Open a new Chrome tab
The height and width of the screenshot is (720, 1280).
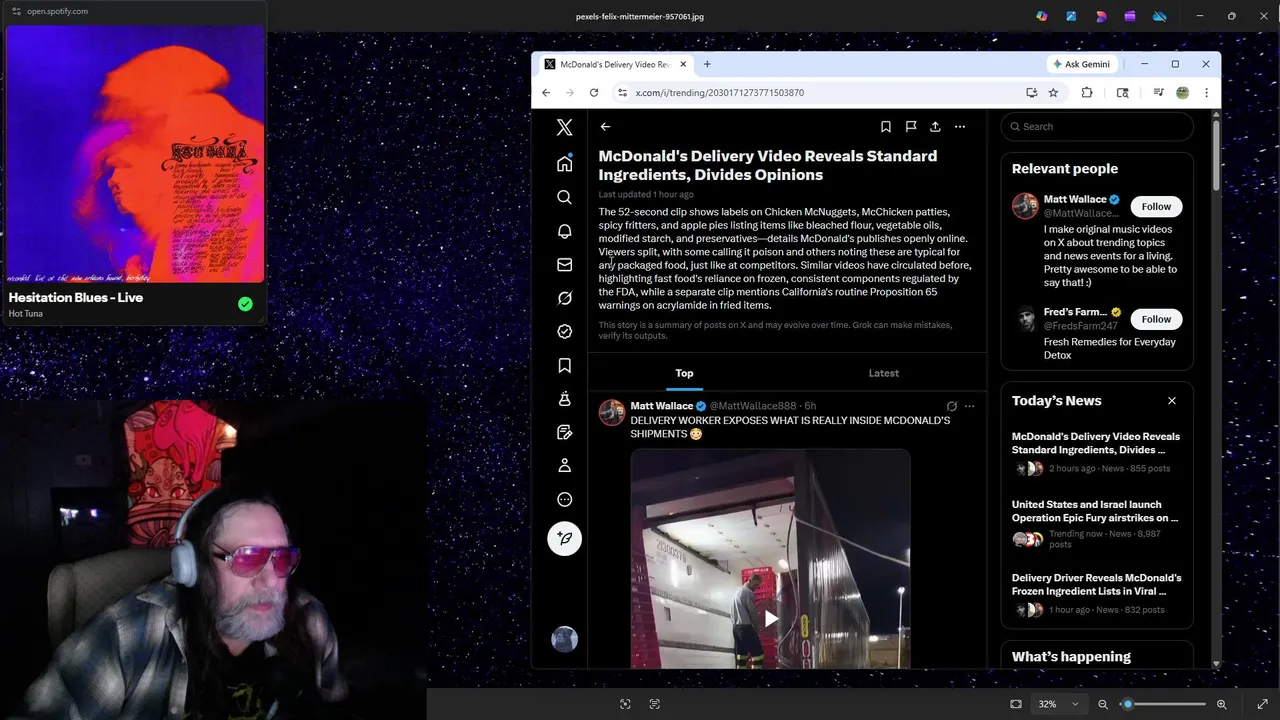click(x=707, y=64)
